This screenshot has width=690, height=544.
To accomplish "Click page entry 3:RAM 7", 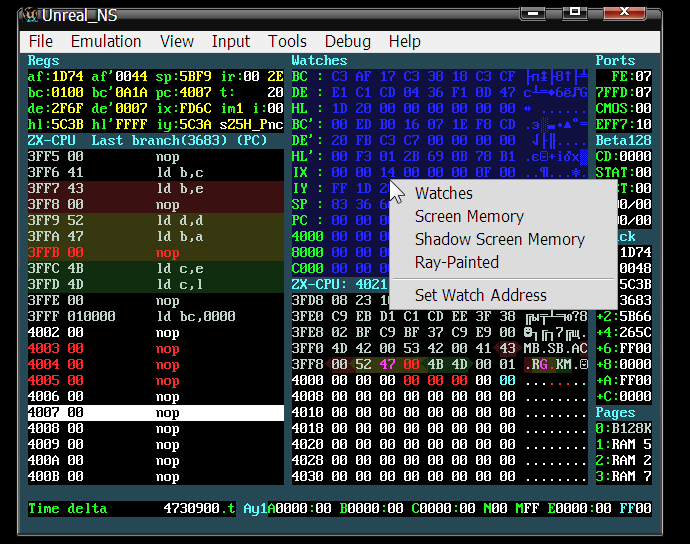I will [624, 476].
